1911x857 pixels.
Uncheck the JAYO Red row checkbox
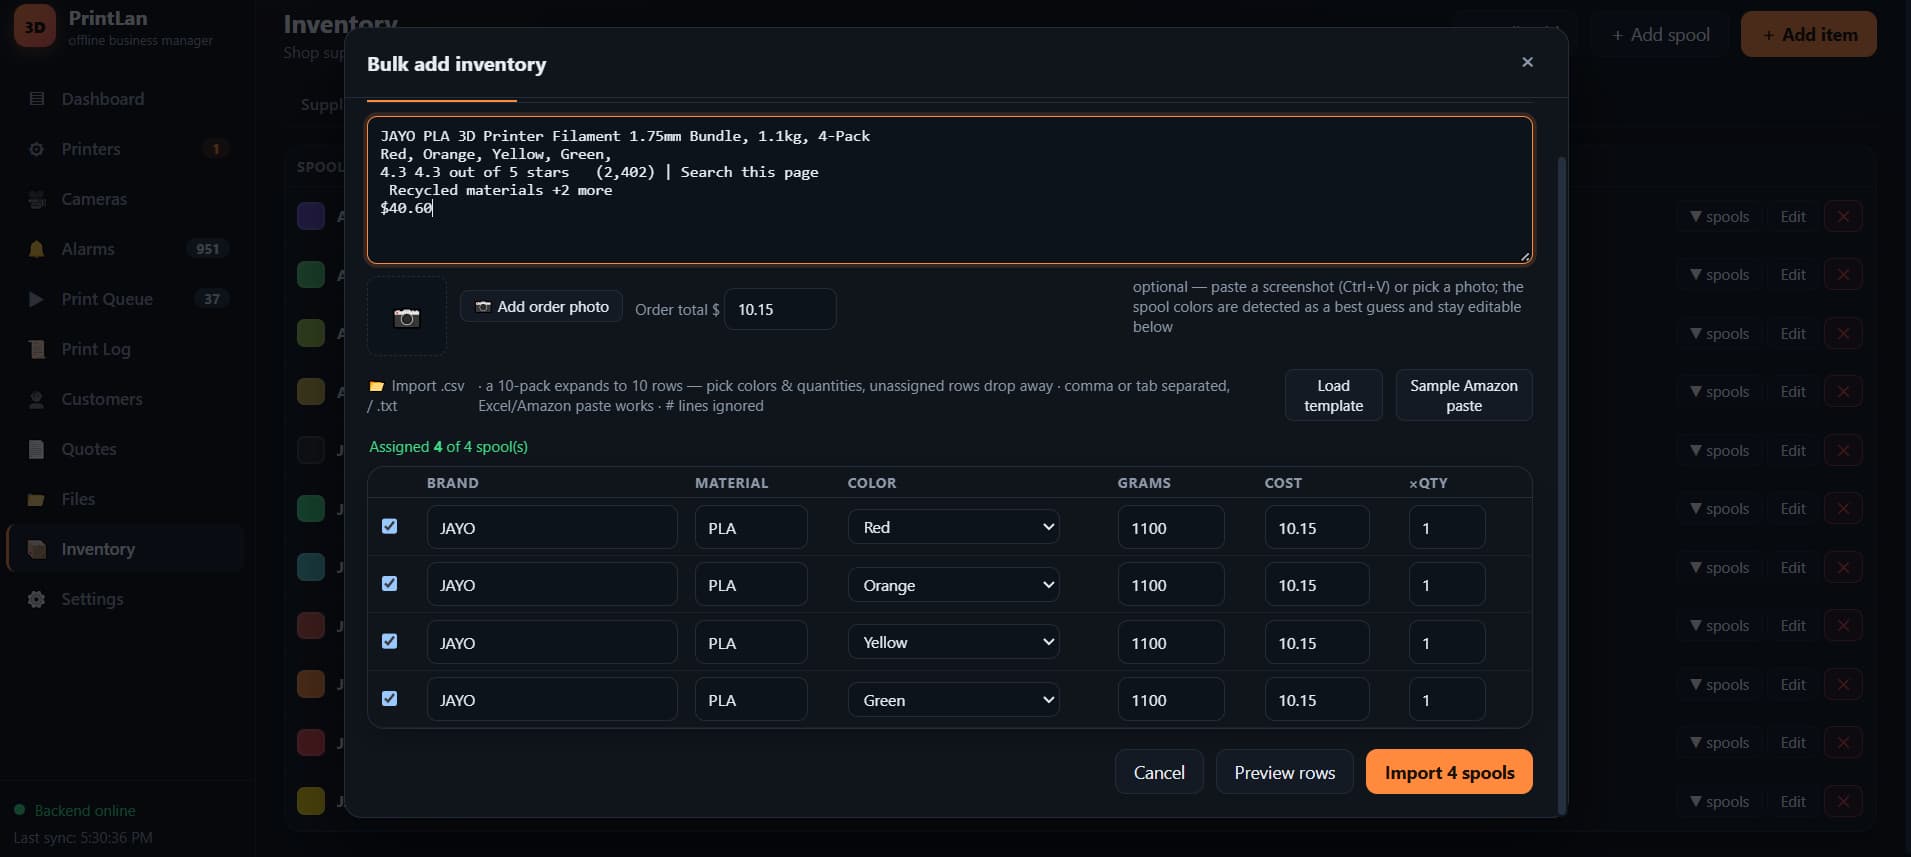click(x=390, y=526)
